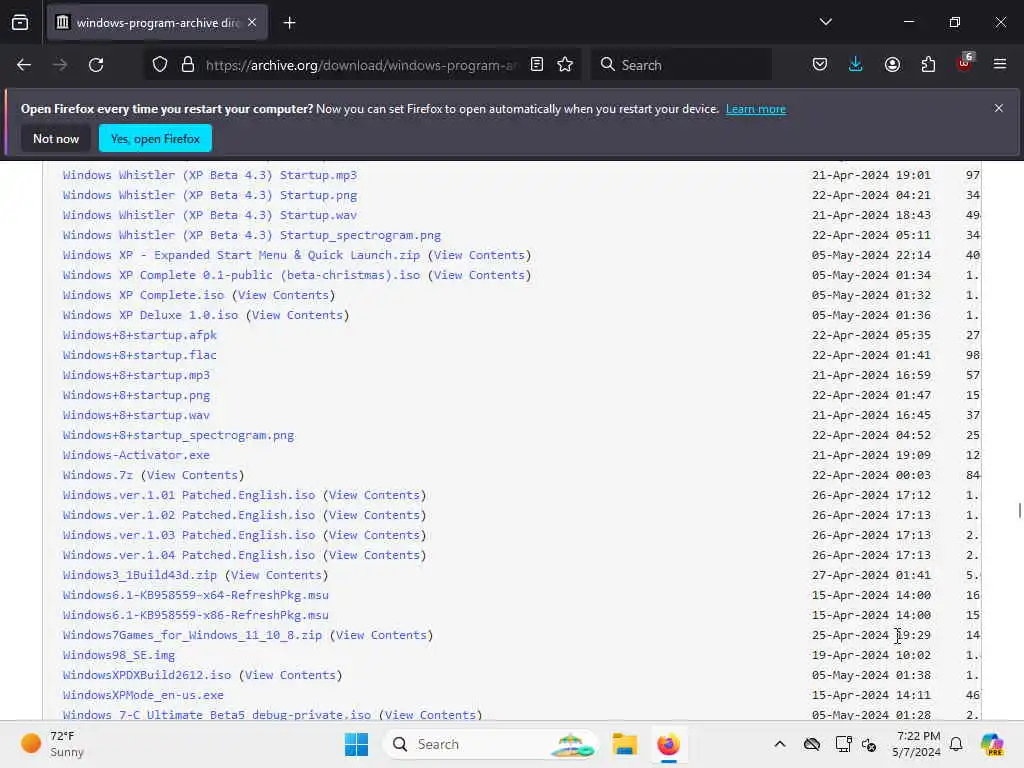Open Windows+8+startup.afpk link
1024x768 pixels.
click(140, 335)
